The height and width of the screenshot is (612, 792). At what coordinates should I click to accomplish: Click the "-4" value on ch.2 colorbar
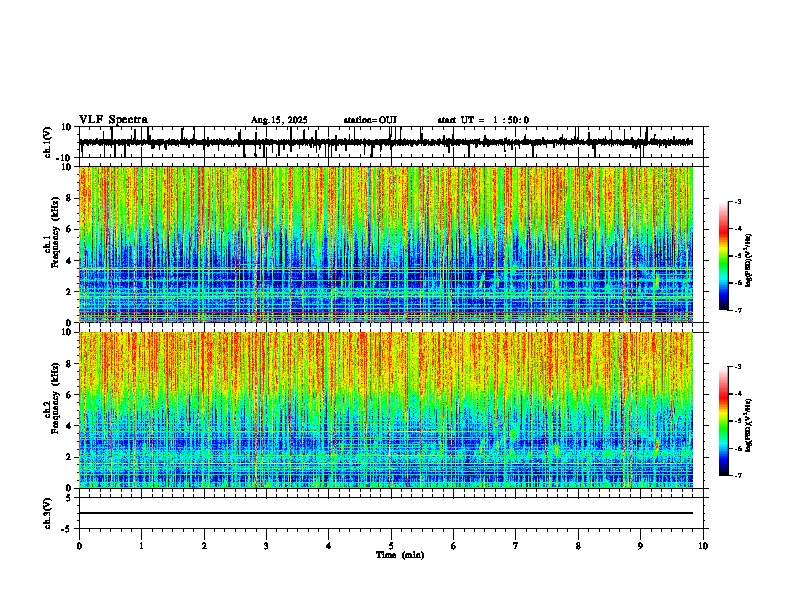738,394
